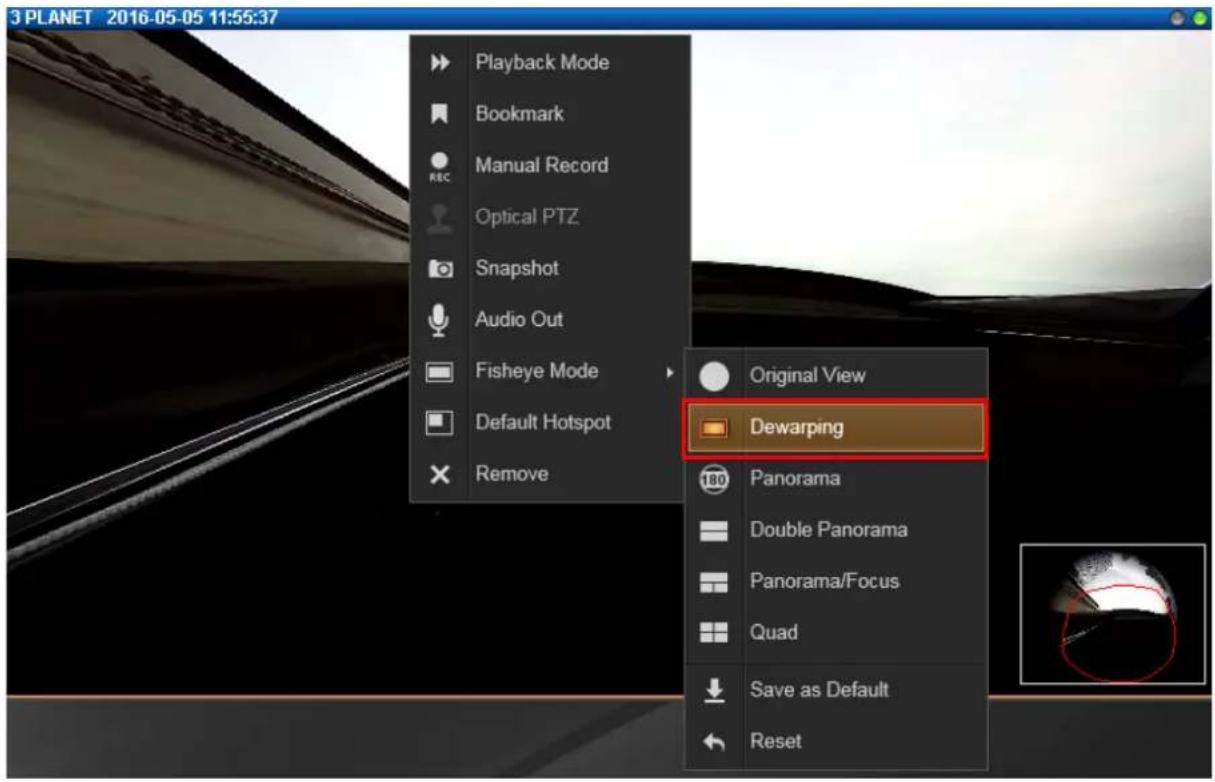Click the Playback Mode fast-forward icon

tap(439, 63)
